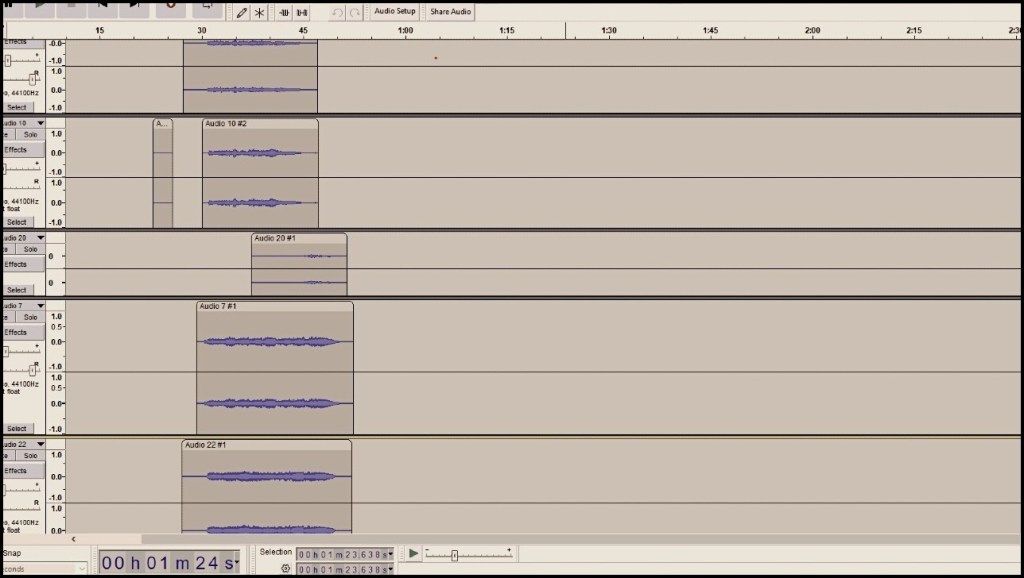Click the Audio 22 #1 clip title
This screenshot has width=1024, height=578.
pos(206,444)
